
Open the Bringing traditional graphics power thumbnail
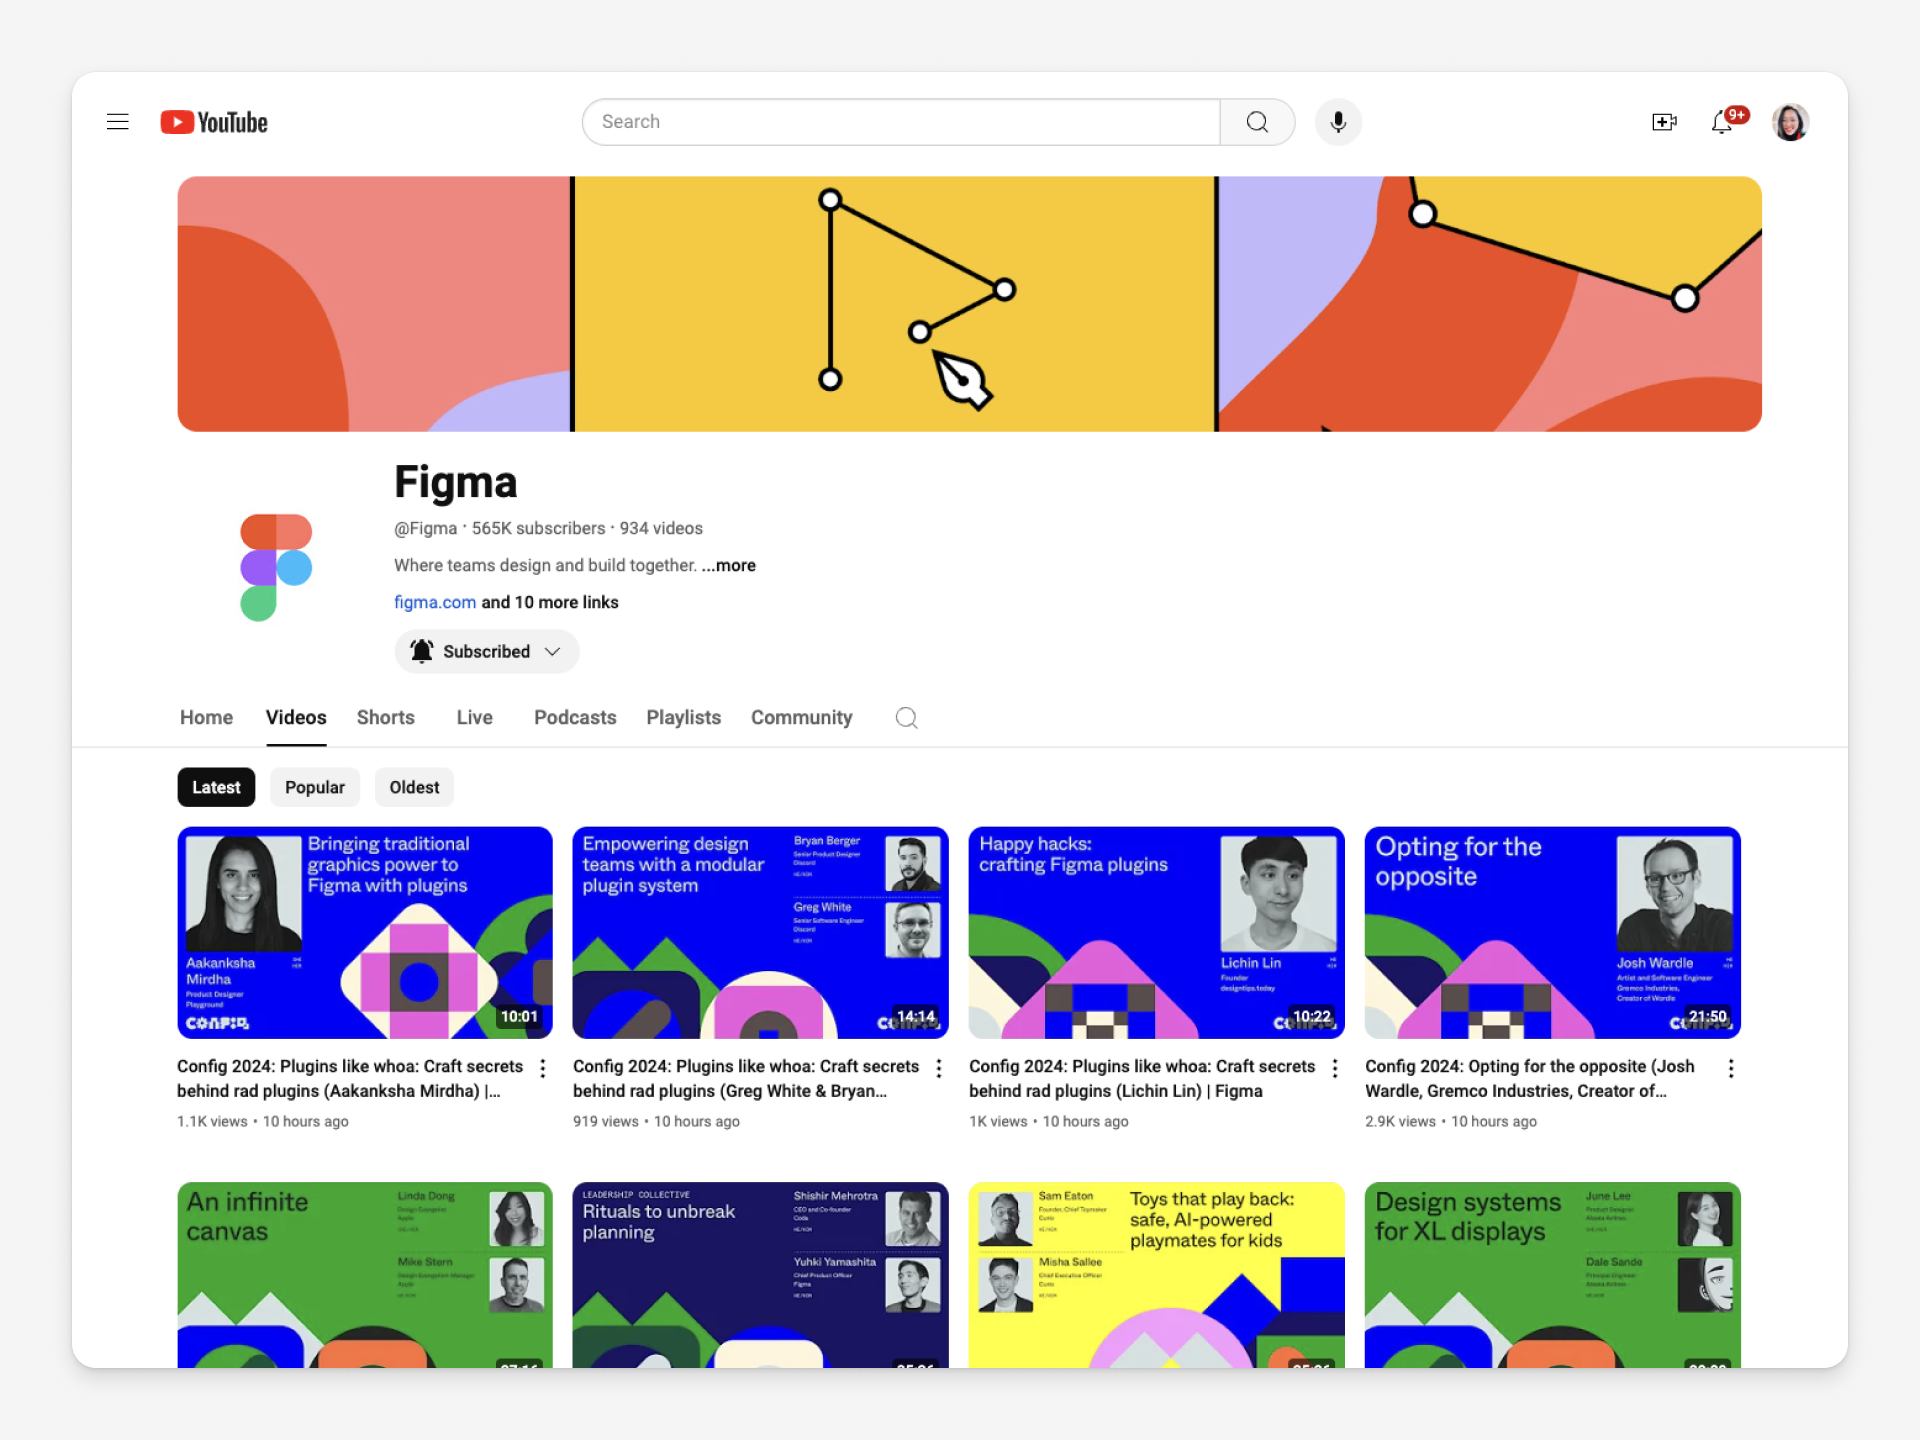pos(365,932)
